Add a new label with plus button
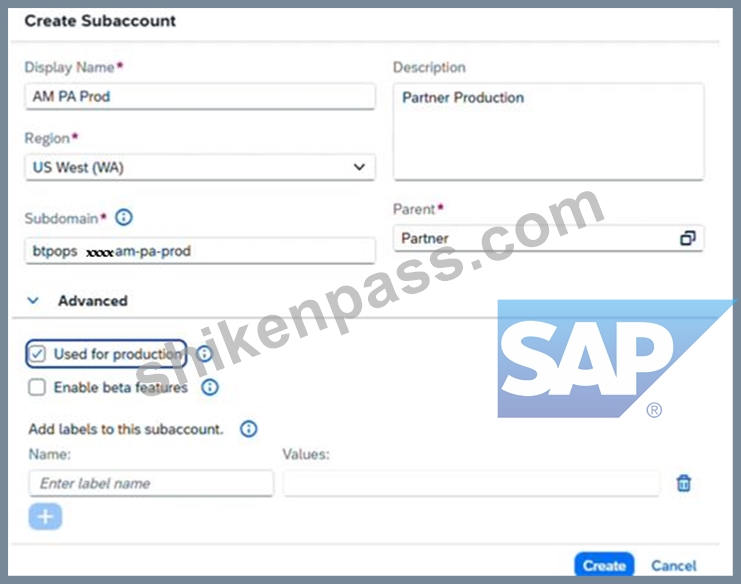The width and height of the screenshot is (741, 584). (45, 516)
